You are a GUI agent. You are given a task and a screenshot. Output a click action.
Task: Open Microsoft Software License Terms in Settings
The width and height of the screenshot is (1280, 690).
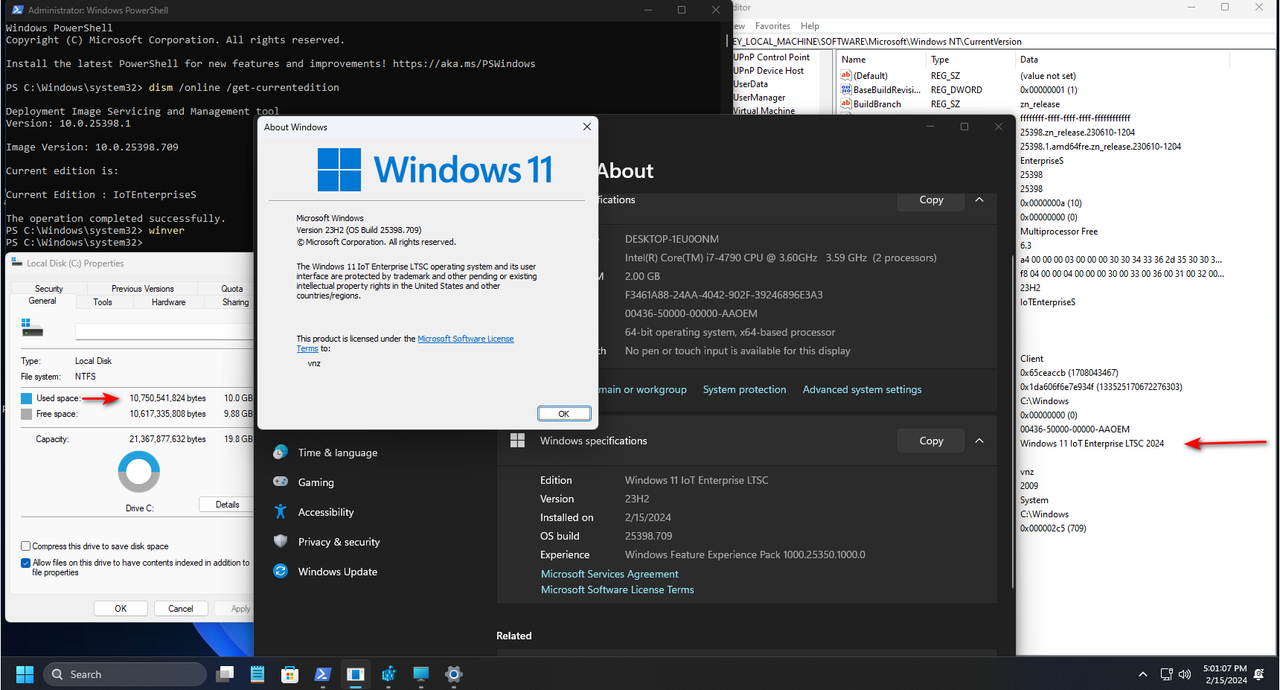tap(618, 590)
